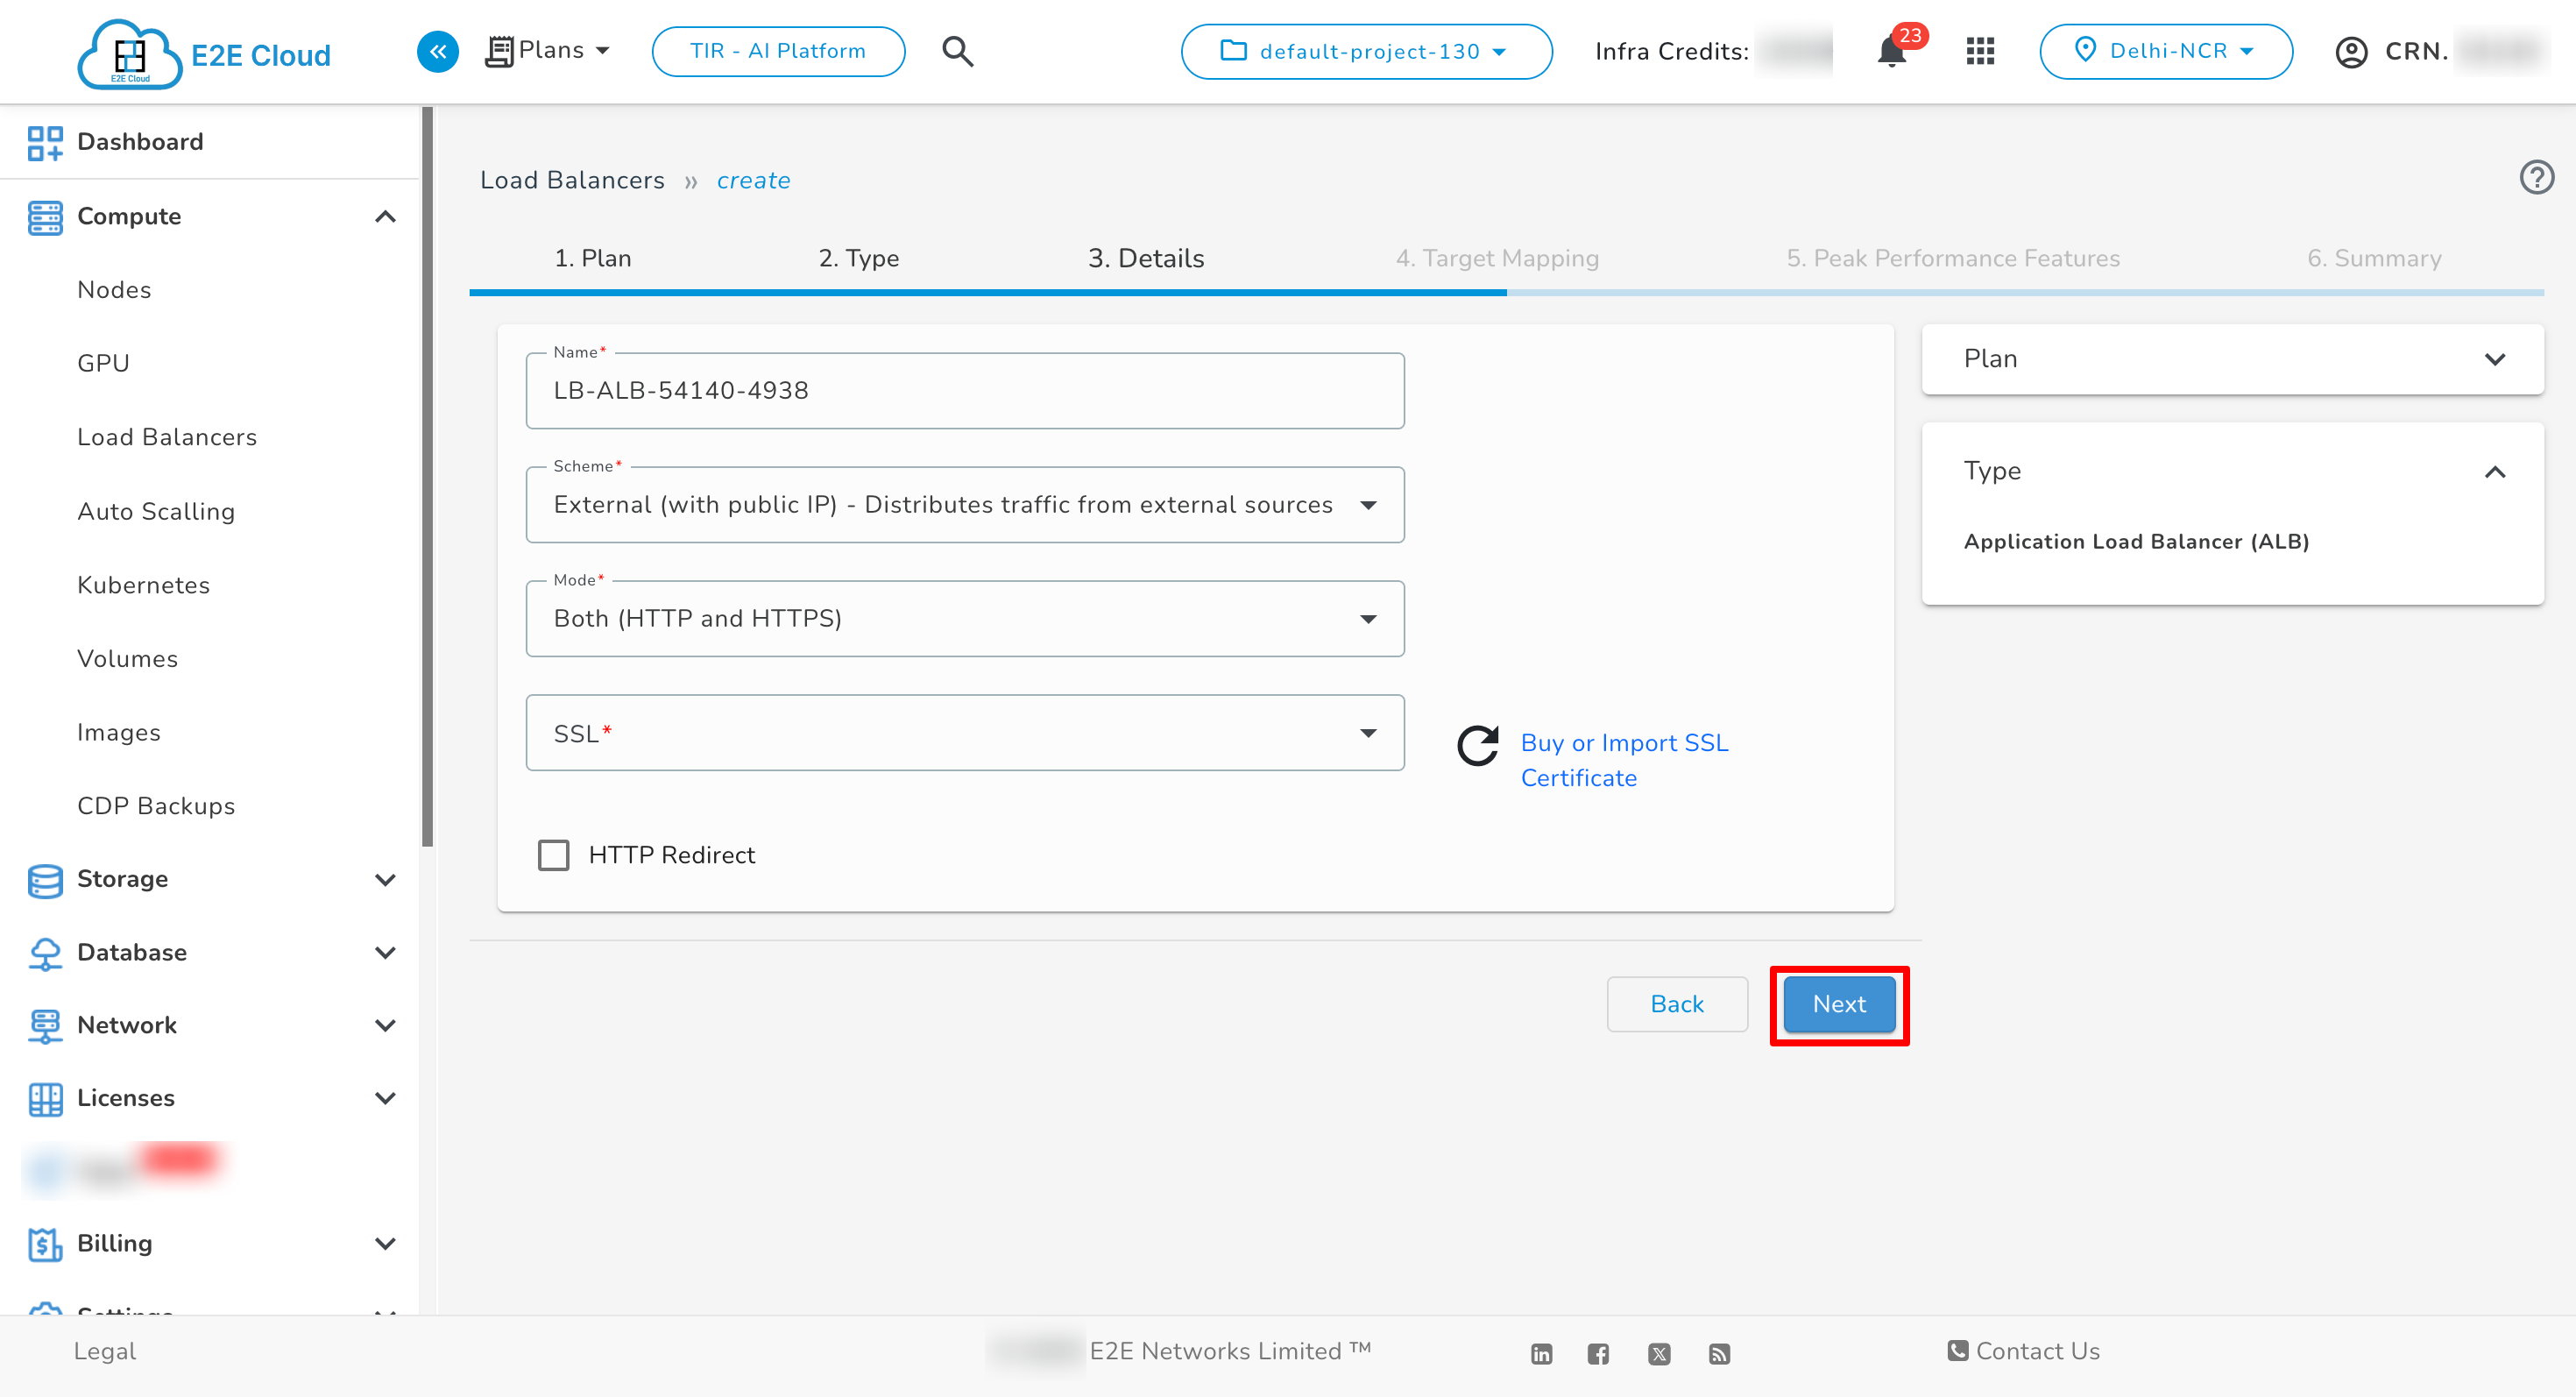Select the Compute icon in sidebar

click(45, 216)
